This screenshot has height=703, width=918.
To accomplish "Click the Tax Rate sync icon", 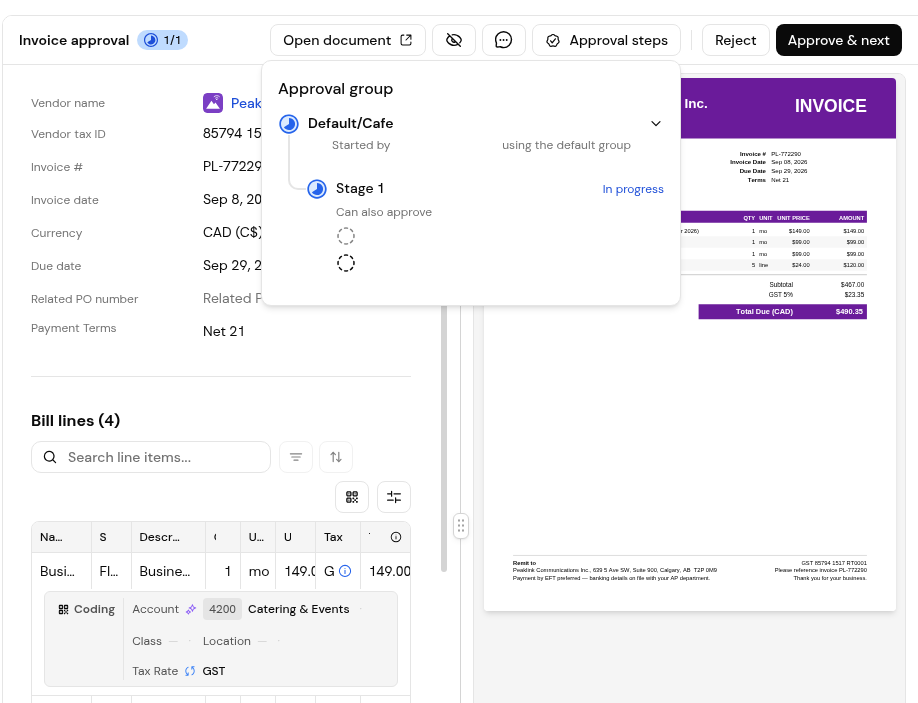I will [190, 671].
